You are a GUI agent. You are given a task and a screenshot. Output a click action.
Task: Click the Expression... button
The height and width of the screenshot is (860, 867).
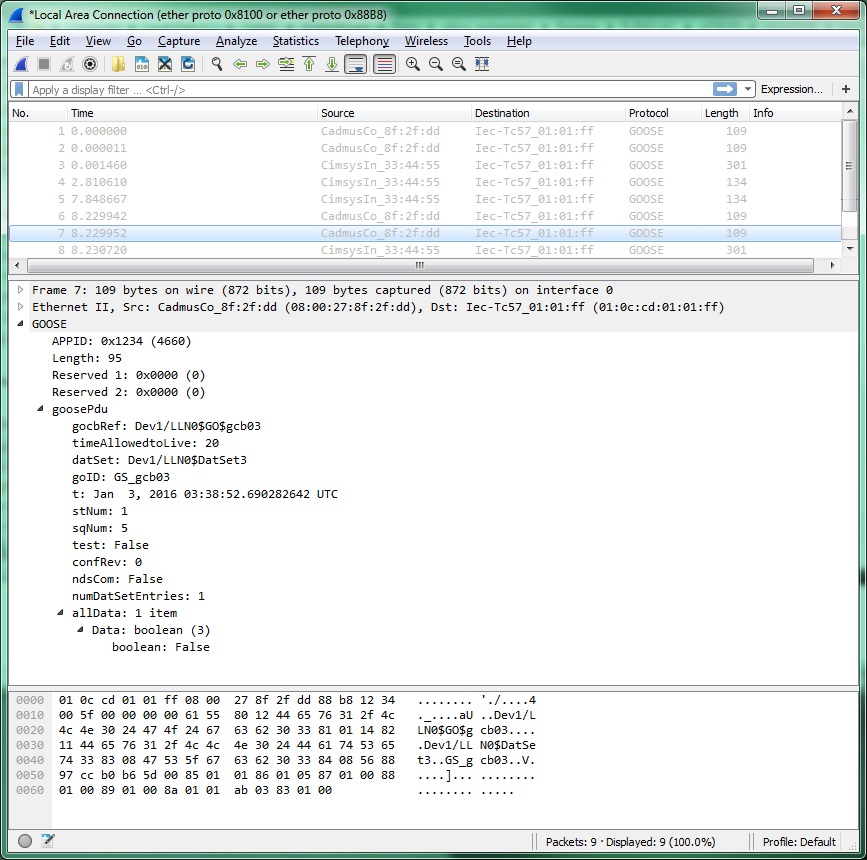792,89
